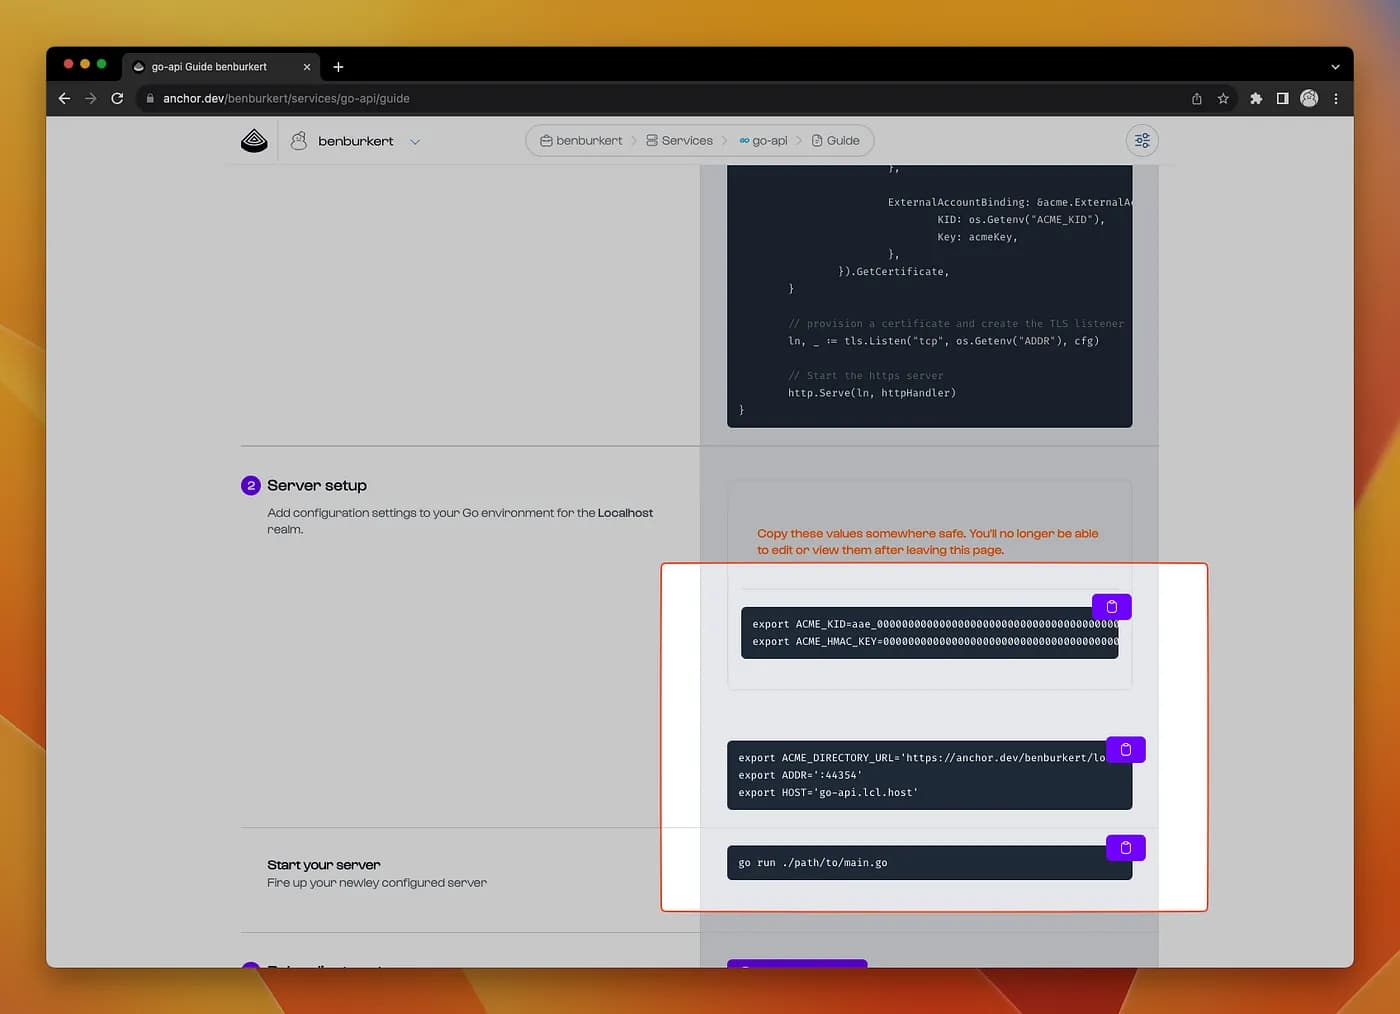The image size is (1400, 1014).
Task: Copy the go run command
Action: pyautogui.click(x=1125, y=848)
